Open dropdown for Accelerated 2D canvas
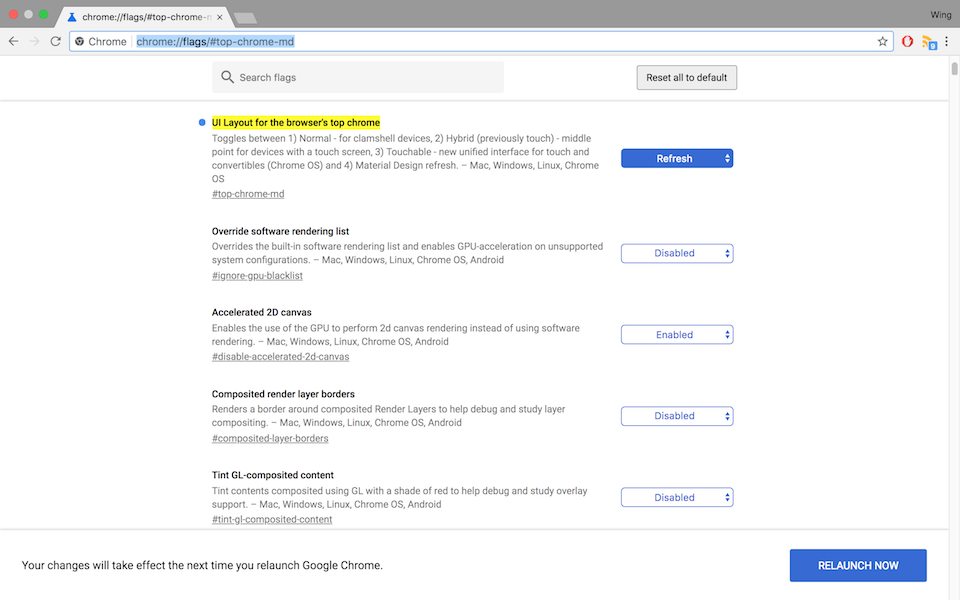Image resolution: width=960 pixels, height=600 pixels. point(677,335)
